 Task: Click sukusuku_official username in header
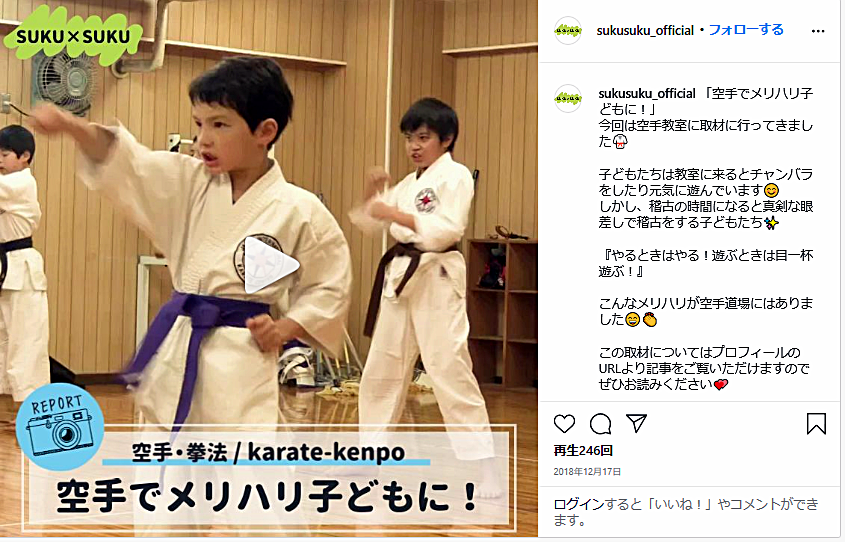(x=645, y=31)
